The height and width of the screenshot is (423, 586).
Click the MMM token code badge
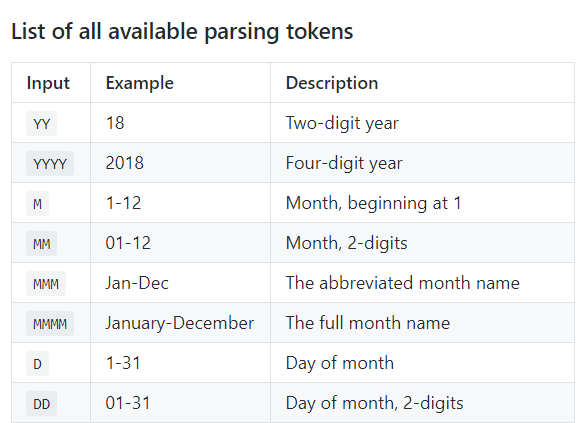pyautogui.click(x=46, y=283)
